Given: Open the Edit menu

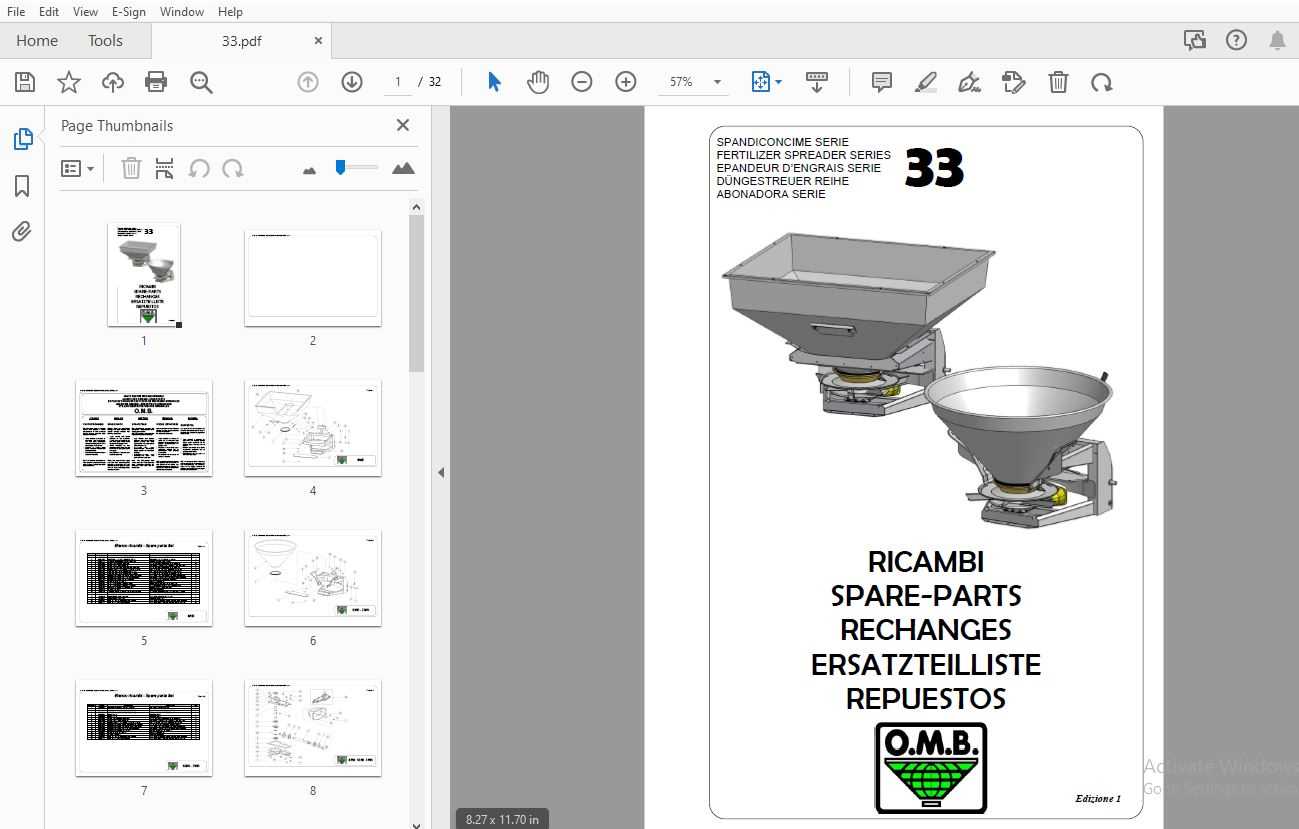Looking at the screenshot, I should [49, 11].
